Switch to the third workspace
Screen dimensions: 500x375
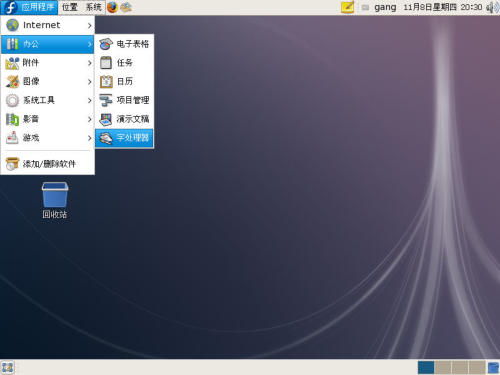pyautogui.click(x=460, y=367)
